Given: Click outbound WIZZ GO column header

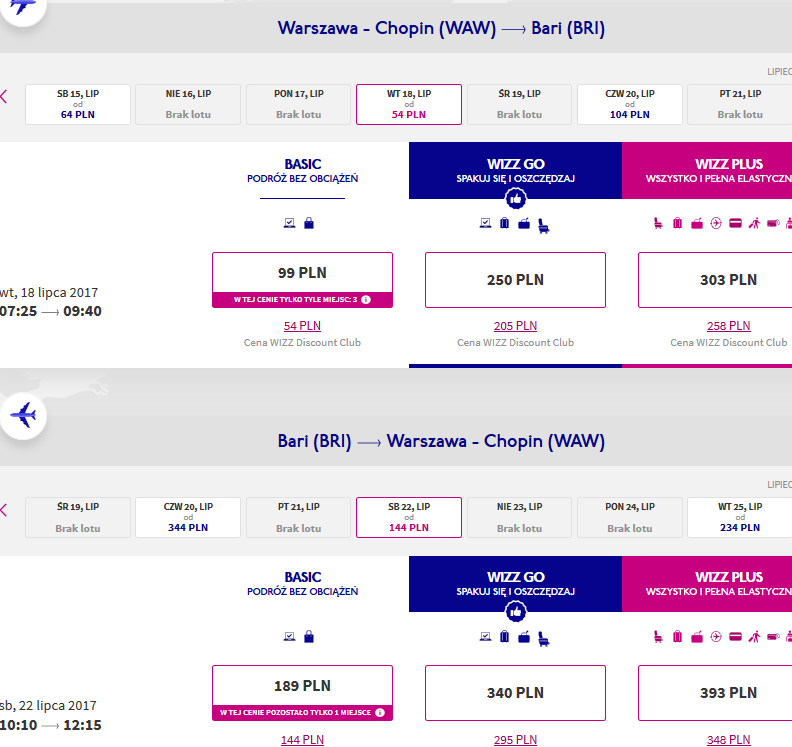Looking at the screenshot, I should (515, 170).
